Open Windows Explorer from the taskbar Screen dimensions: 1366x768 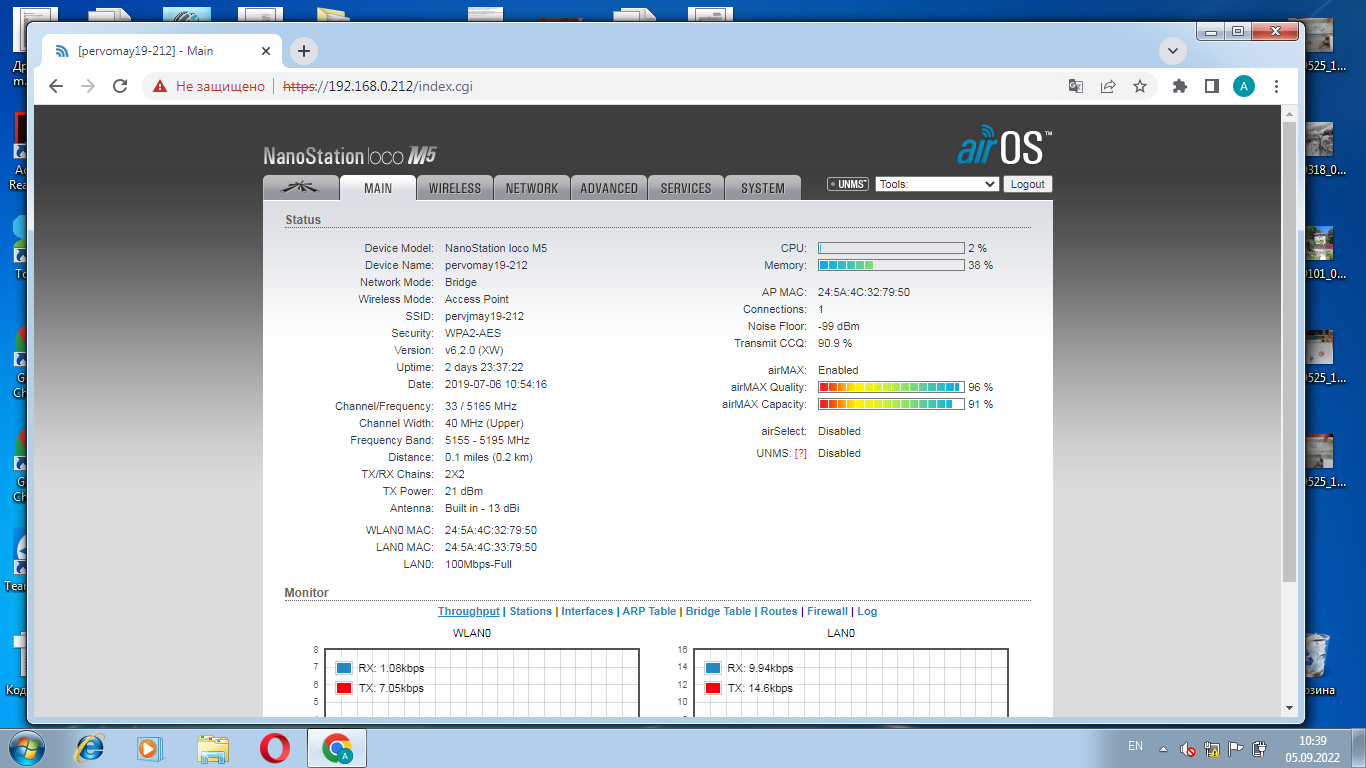pyautogui.click(x=213, y=748)
